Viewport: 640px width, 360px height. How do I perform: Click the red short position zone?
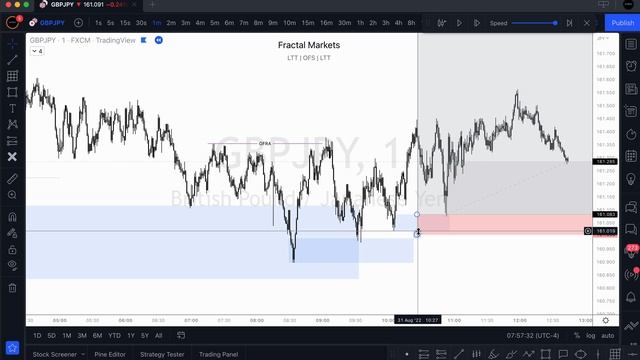tap(505, 224)
